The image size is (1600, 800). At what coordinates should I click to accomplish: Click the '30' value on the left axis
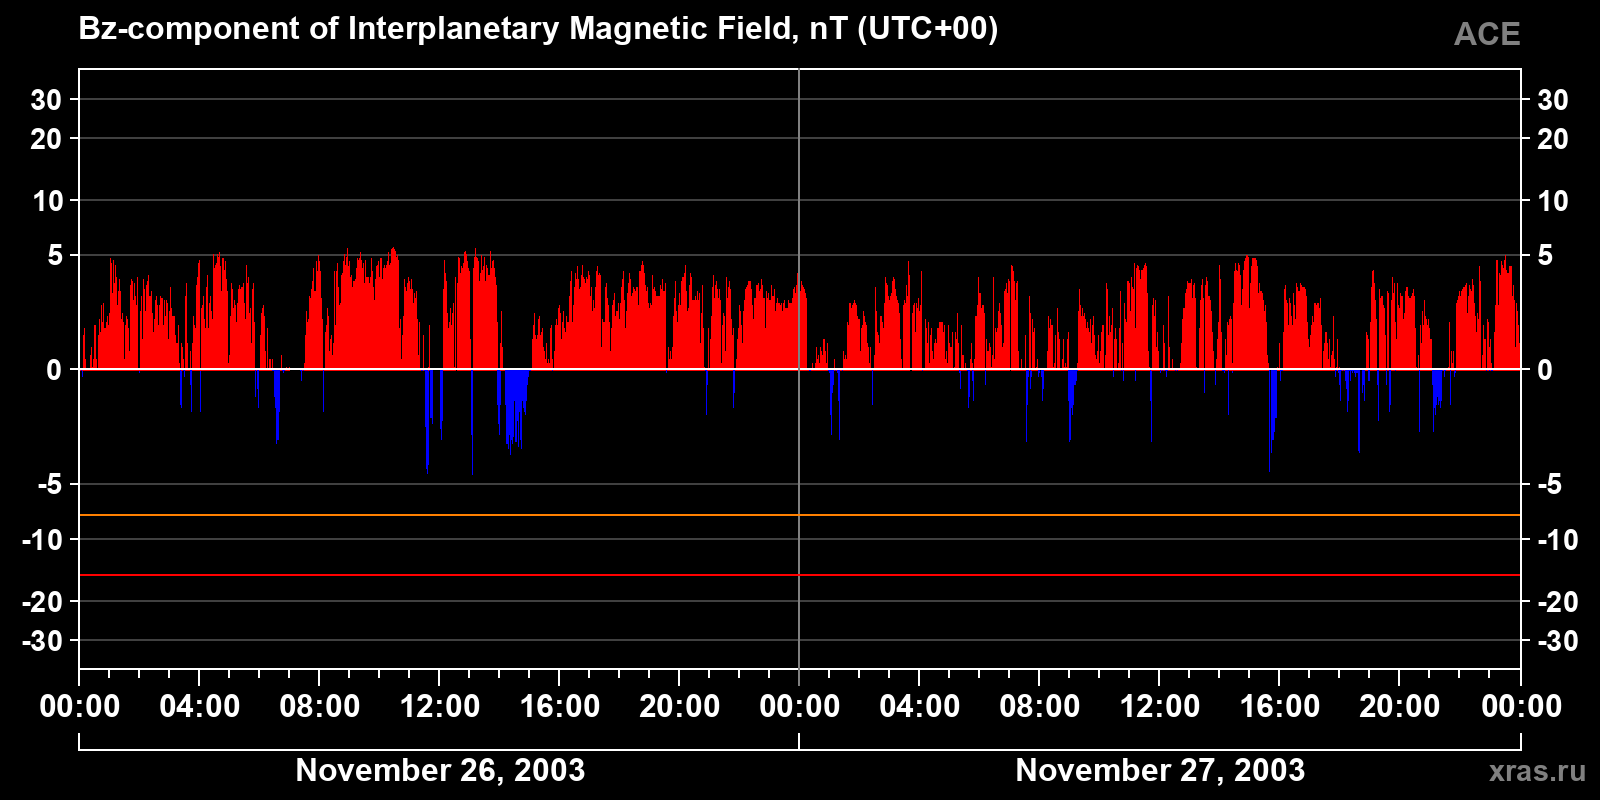pyautogui.click(x=46, y=100)
